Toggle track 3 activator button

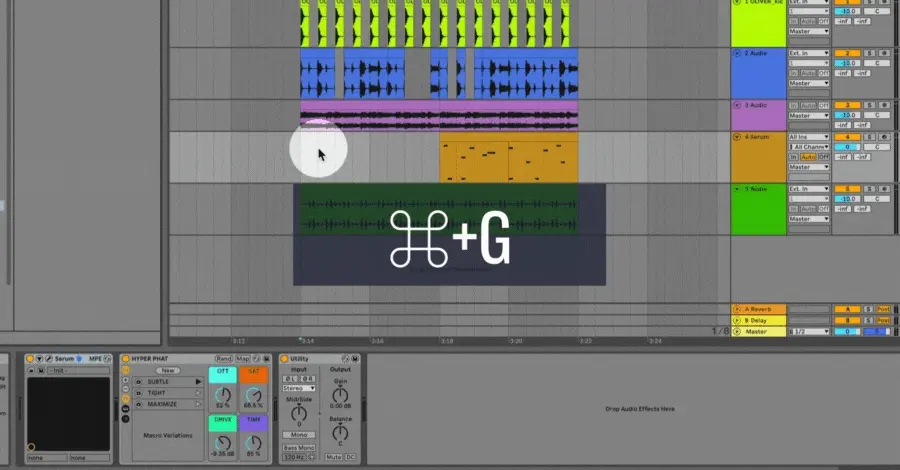click(x=847, y=105)
